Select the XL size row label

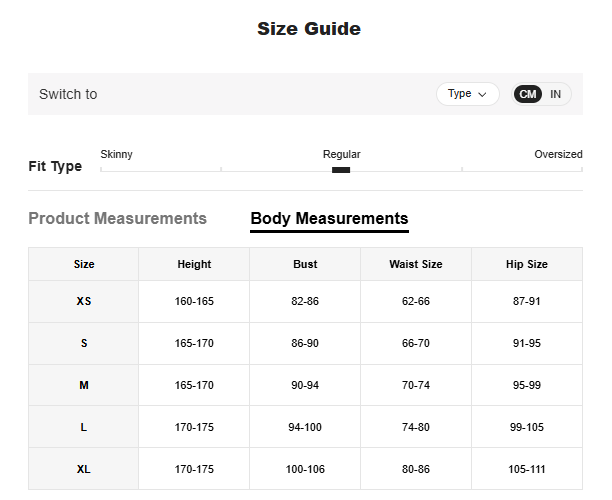(x=84, y=469)
